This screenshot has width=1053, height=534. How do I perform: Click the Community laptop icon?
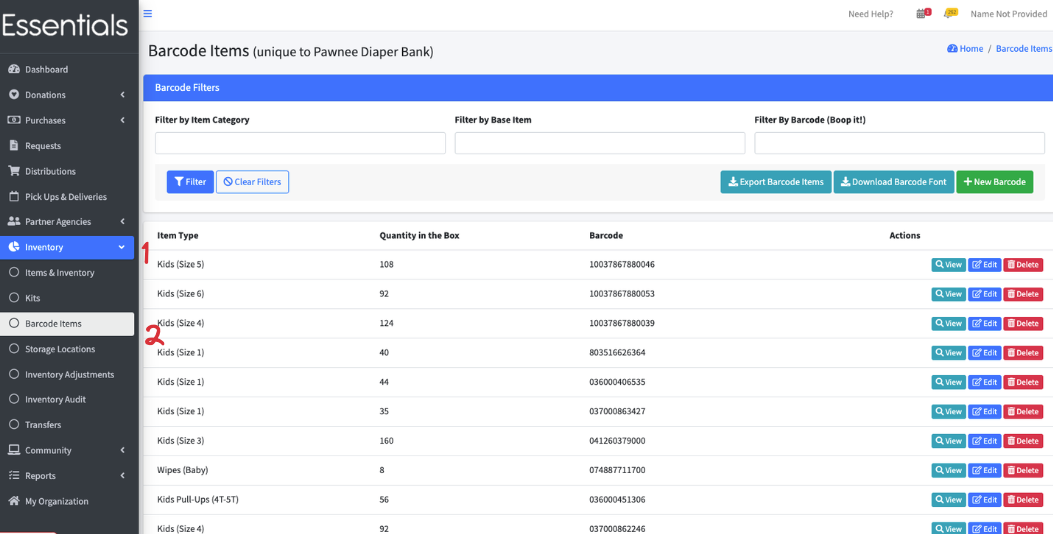click(x=13, y=450)
